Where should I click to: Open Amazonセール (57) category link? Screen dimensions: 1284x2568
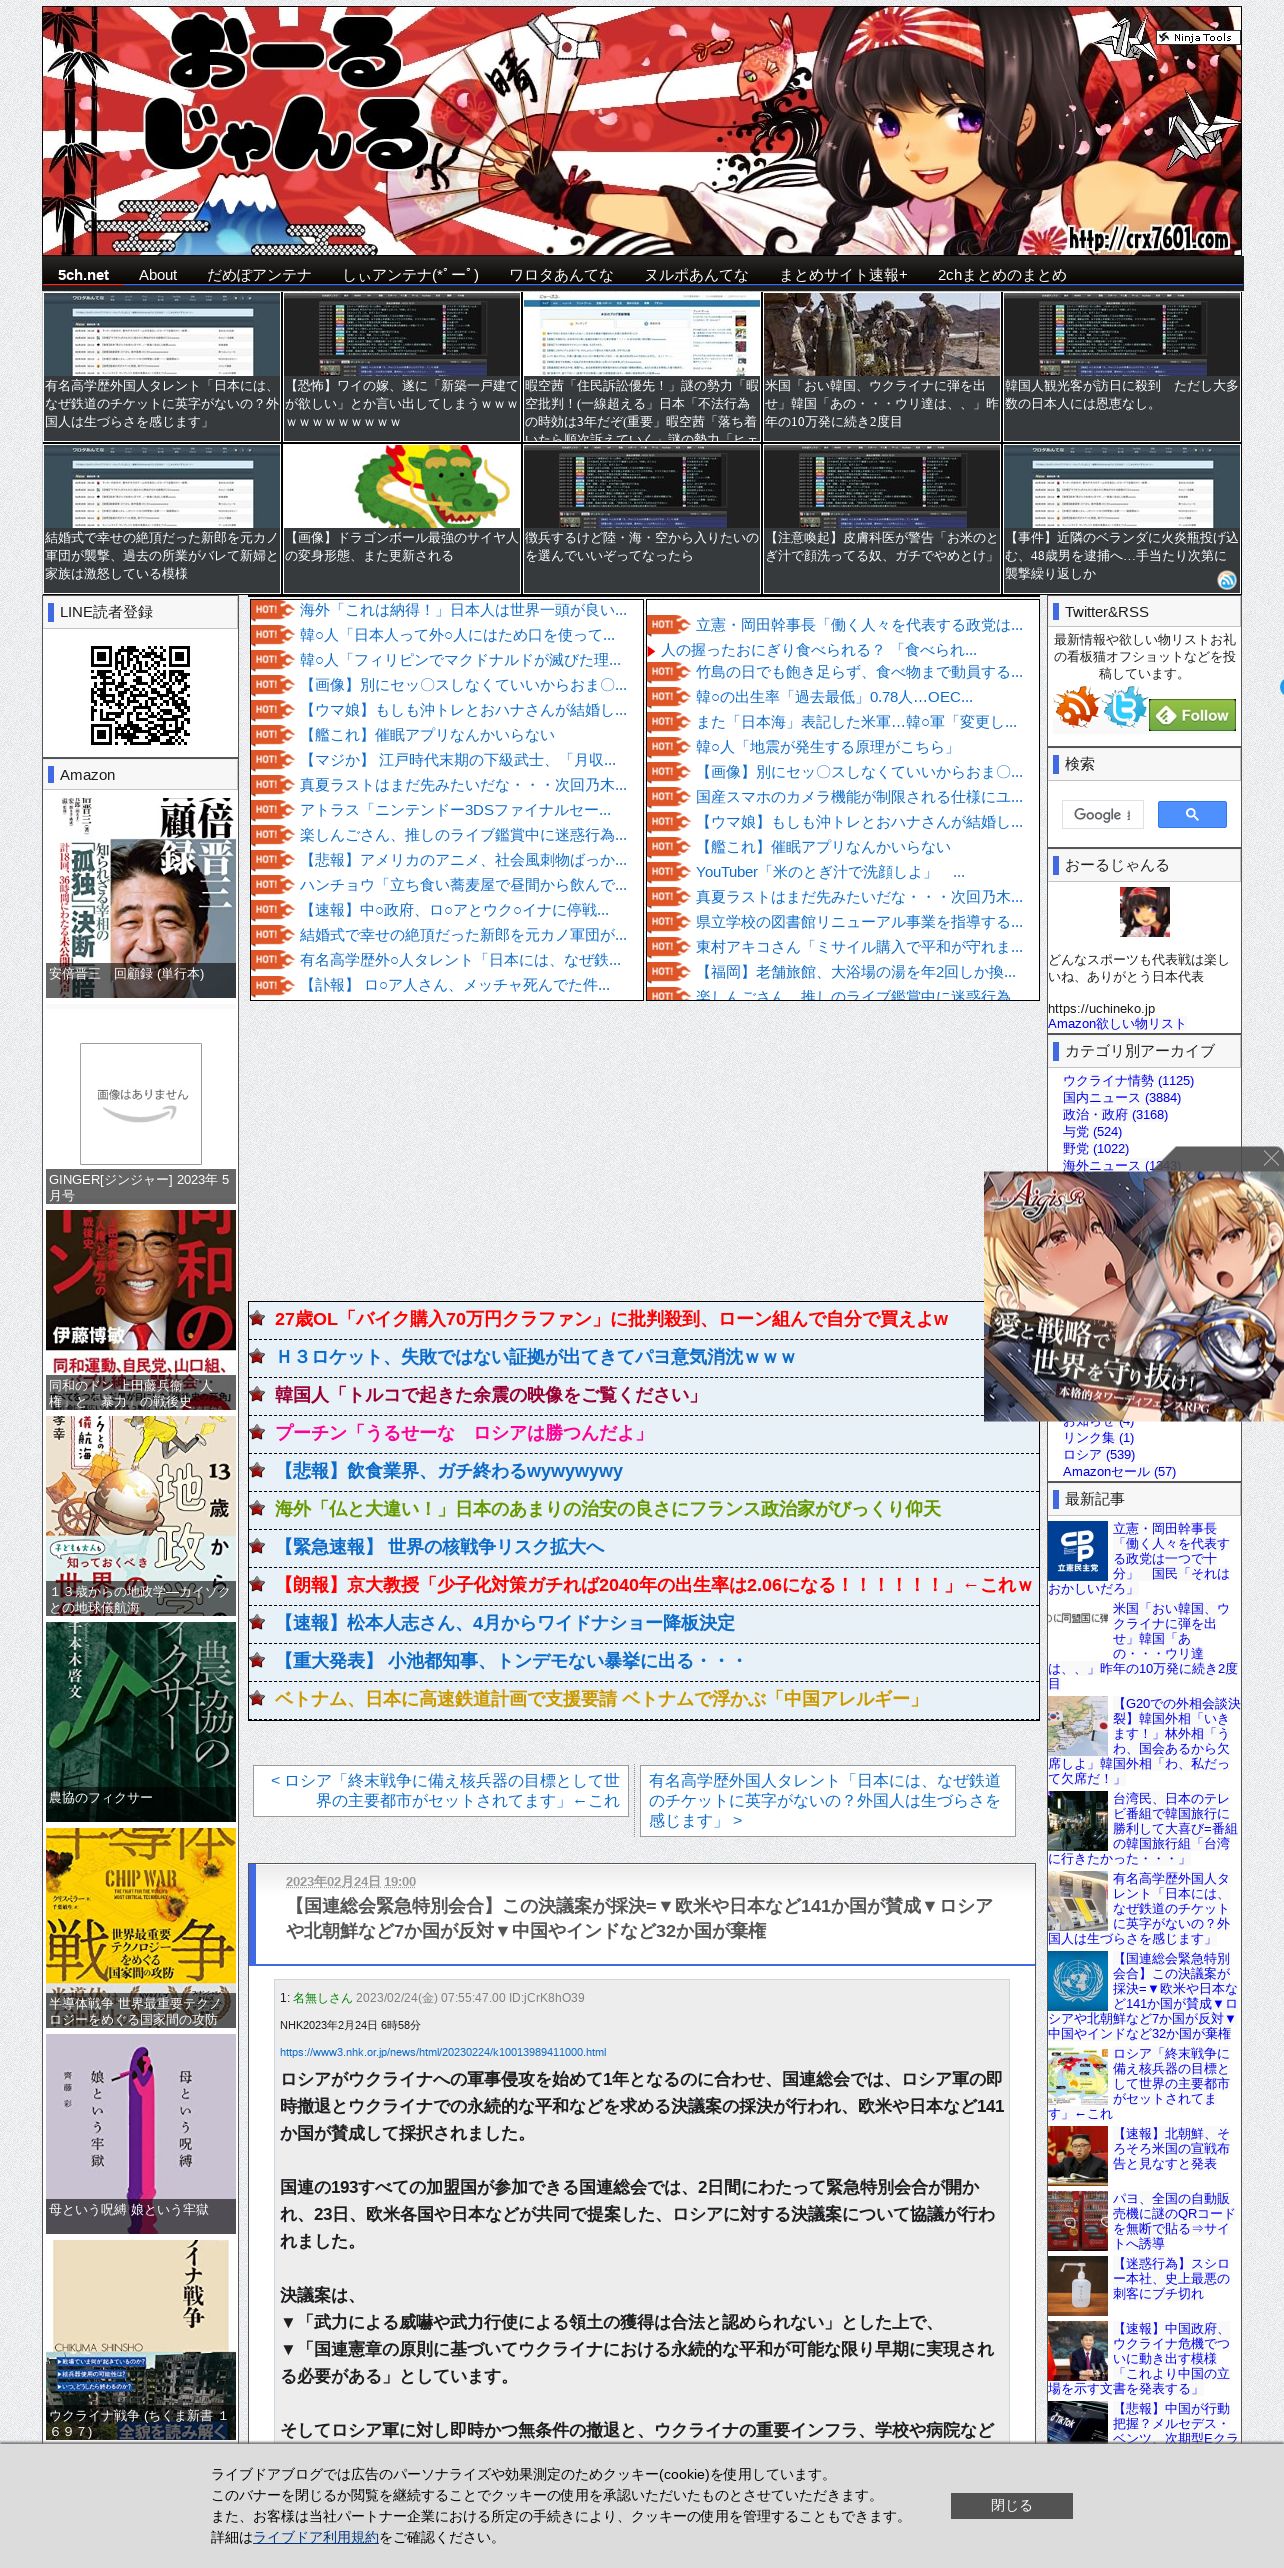pos(1119,1472)
